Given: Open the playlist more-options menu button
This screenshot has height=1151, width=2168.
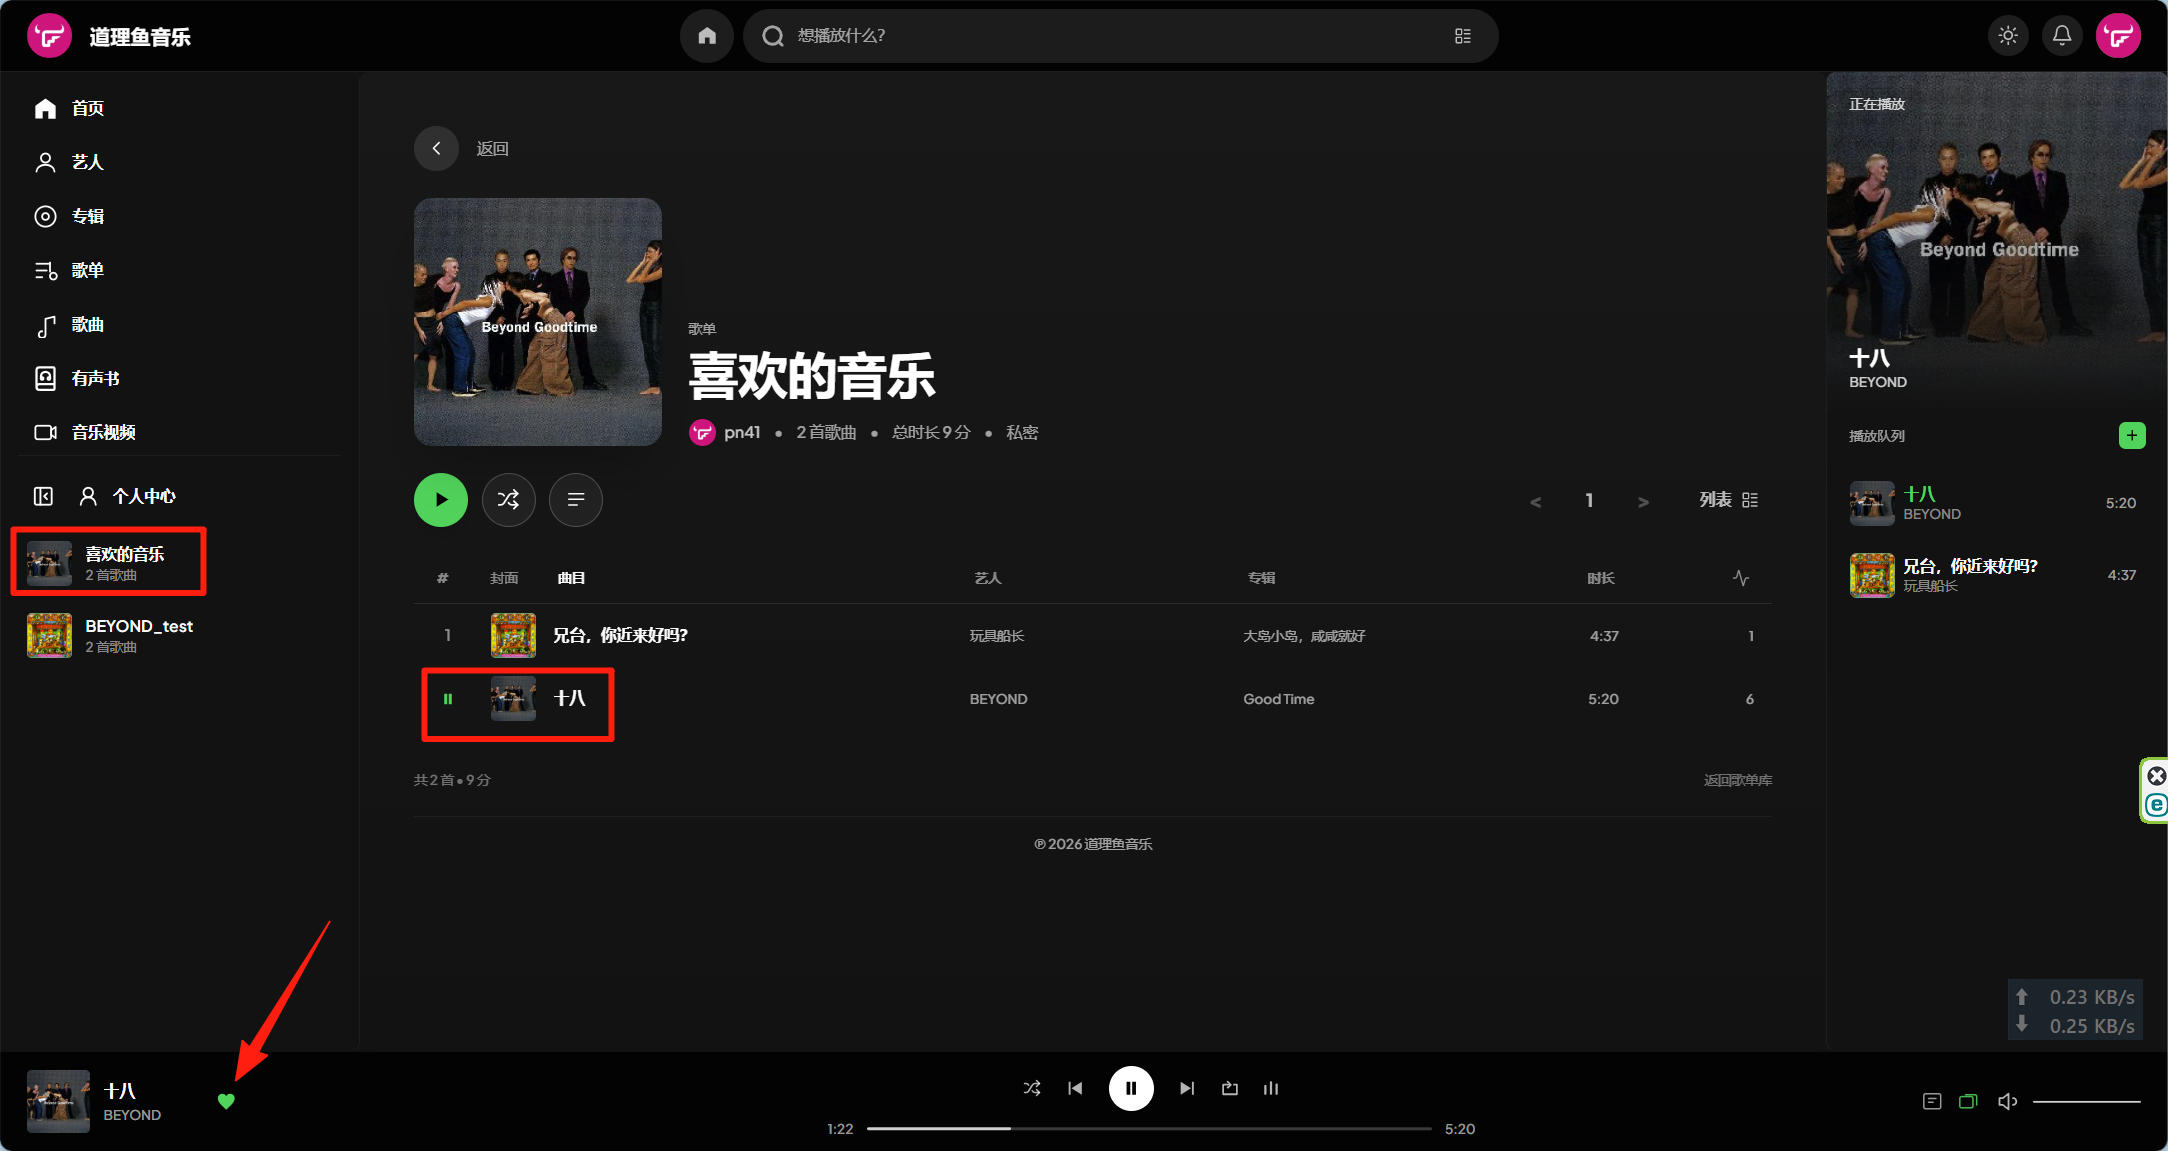Looking at the screenshot, I should (x=575, y=500).
